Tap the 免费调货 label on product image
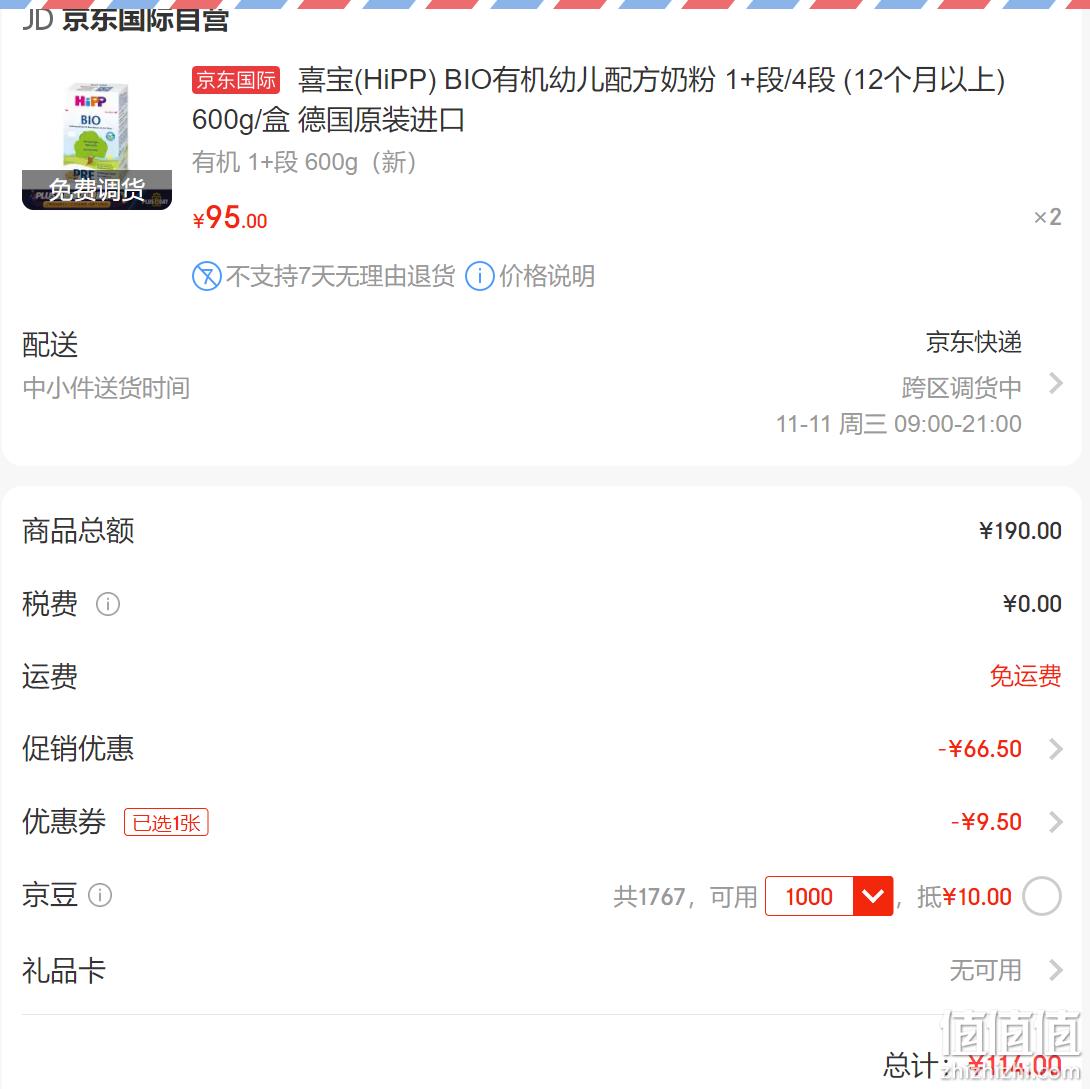 click(97, 189)
